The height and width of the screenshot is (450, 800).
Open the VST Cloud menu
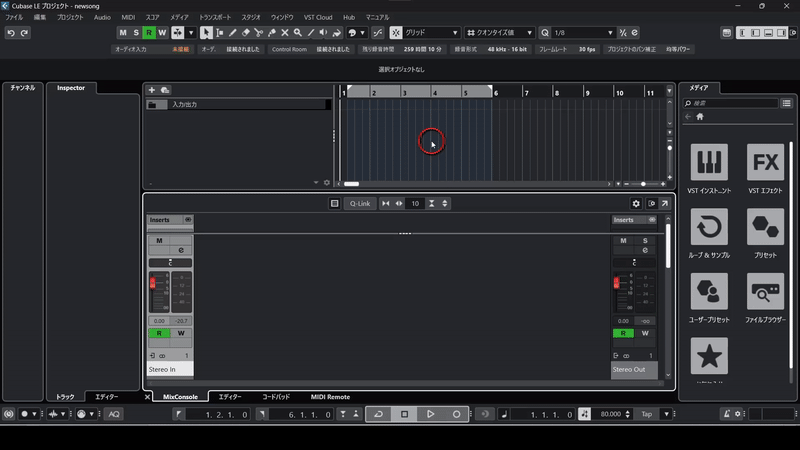pyautogui.click(x=318, y=17)
